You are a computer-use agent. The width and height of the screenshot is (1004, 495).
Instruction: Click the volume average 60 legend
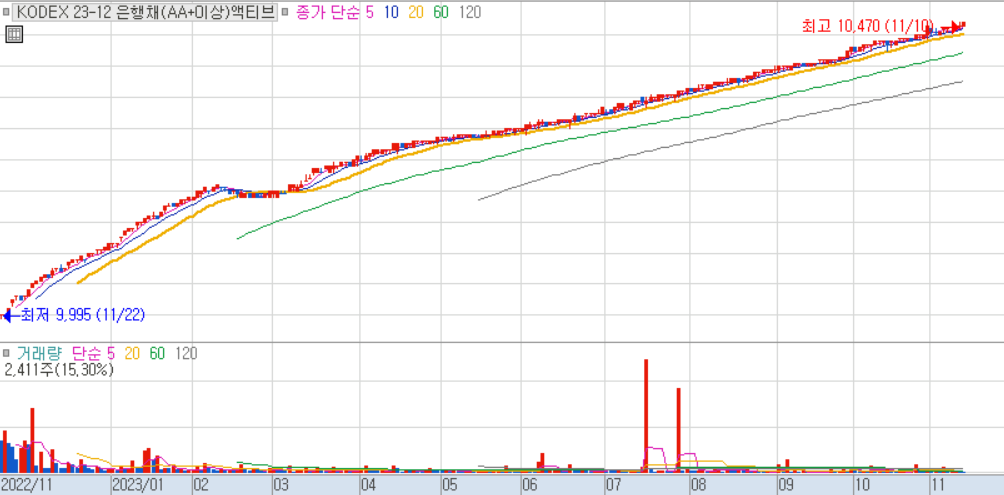(x=158, y=353)
